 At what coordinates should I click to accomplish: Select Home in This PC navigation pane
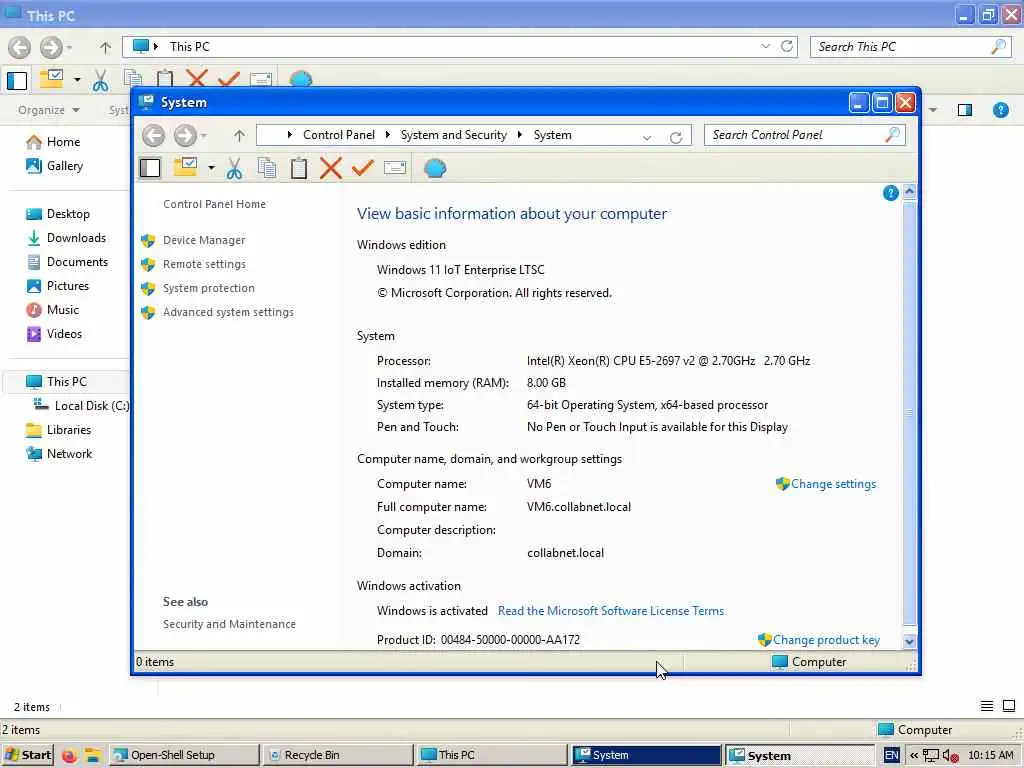coord(63,142)
